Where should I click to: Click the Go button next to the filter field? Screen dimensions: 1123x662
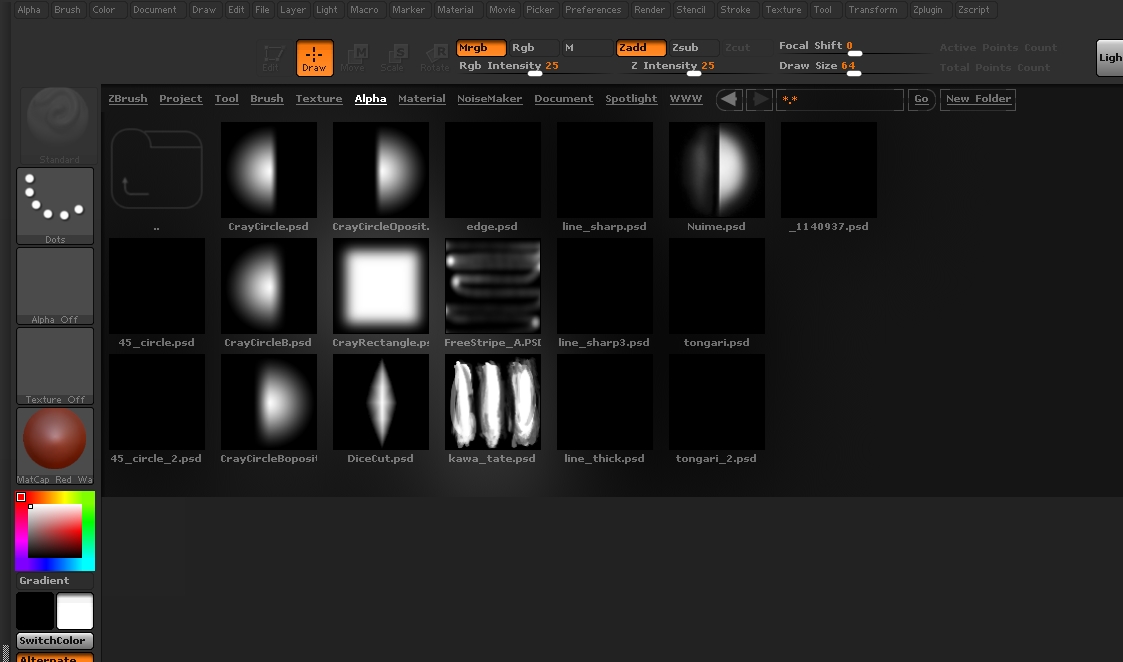coord(920,99)
